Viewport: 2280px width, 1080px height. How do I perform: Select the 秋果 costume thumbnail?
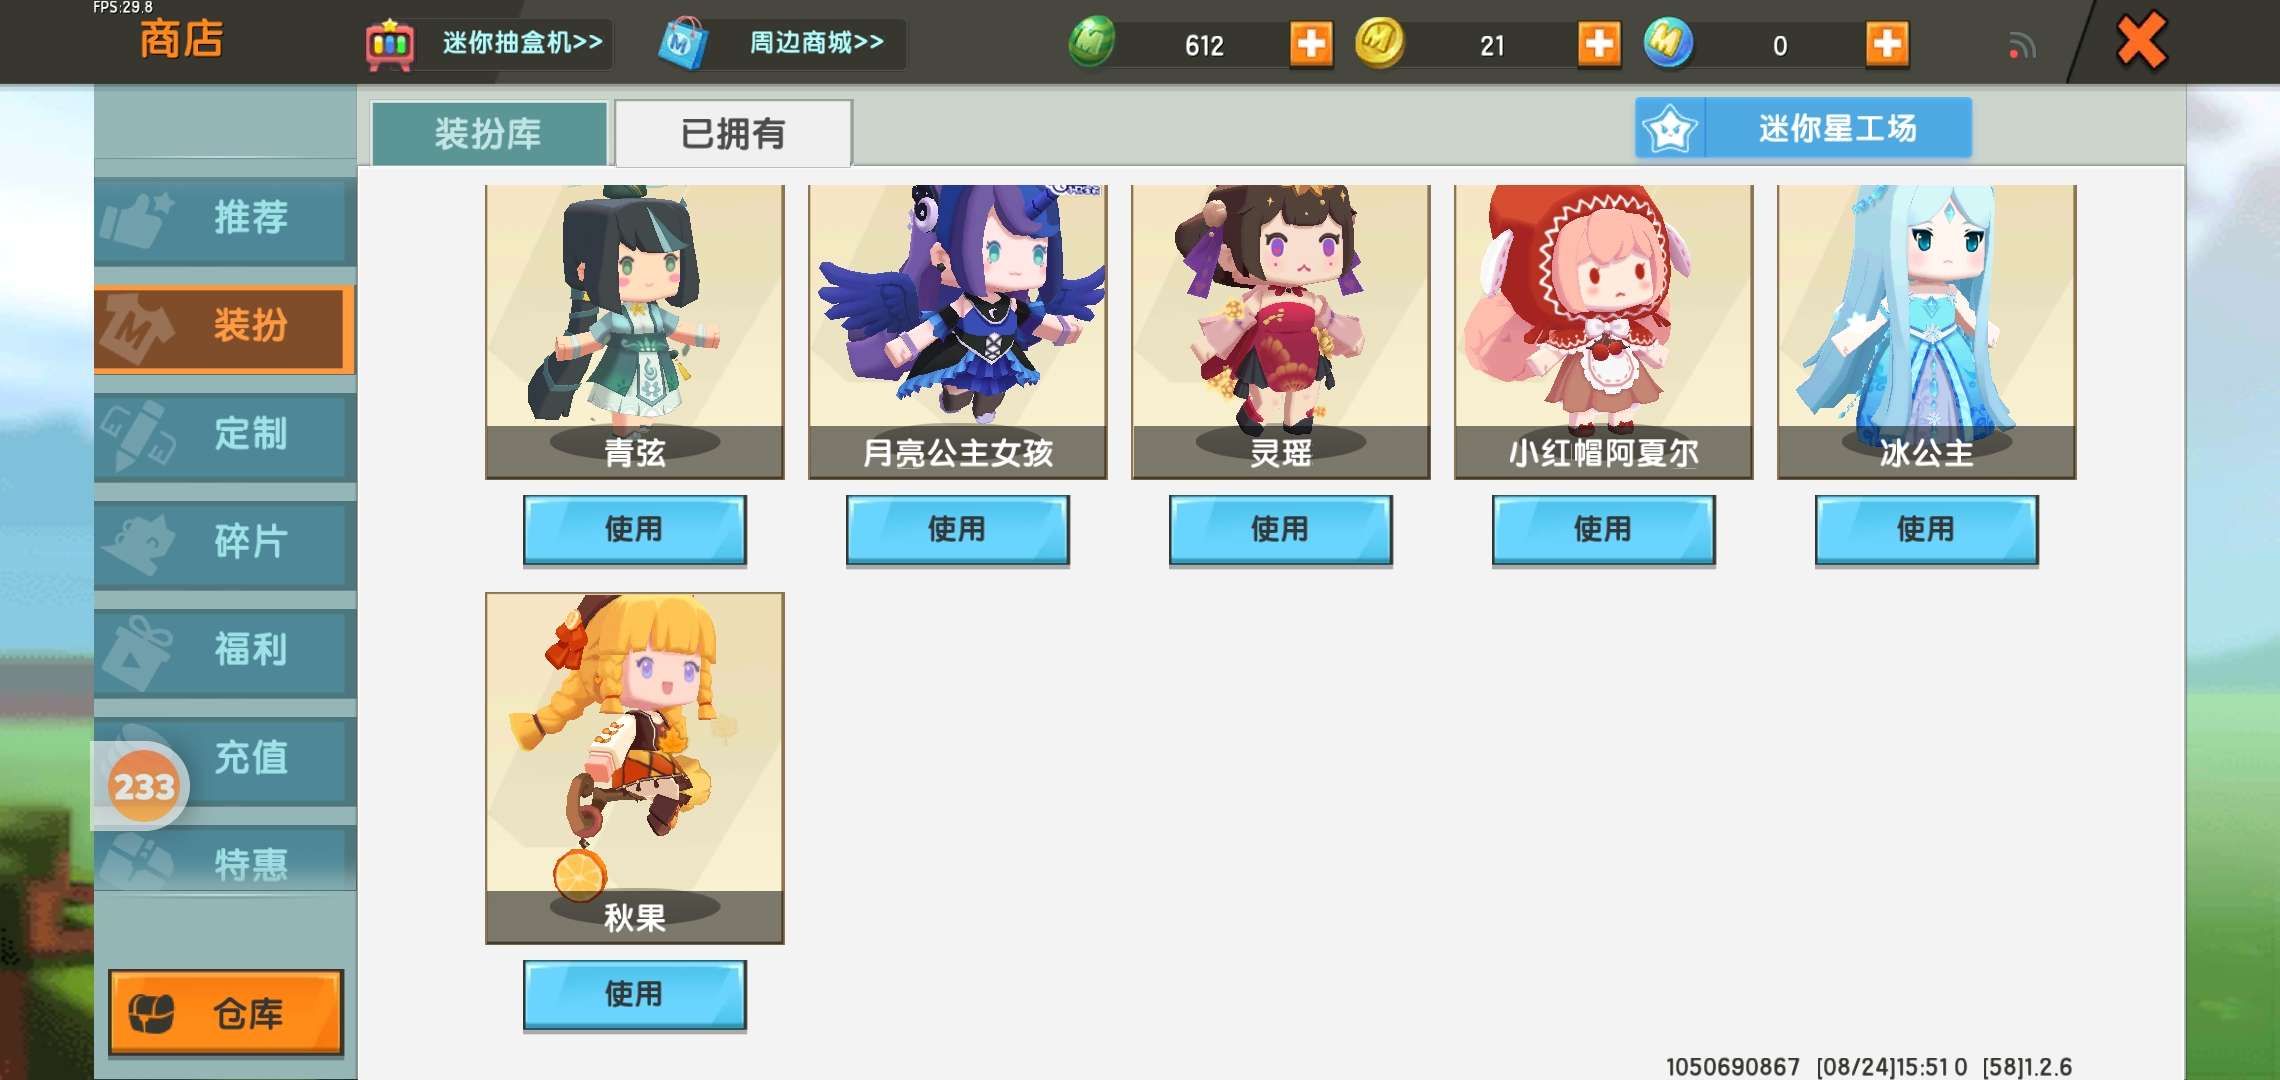635,768
